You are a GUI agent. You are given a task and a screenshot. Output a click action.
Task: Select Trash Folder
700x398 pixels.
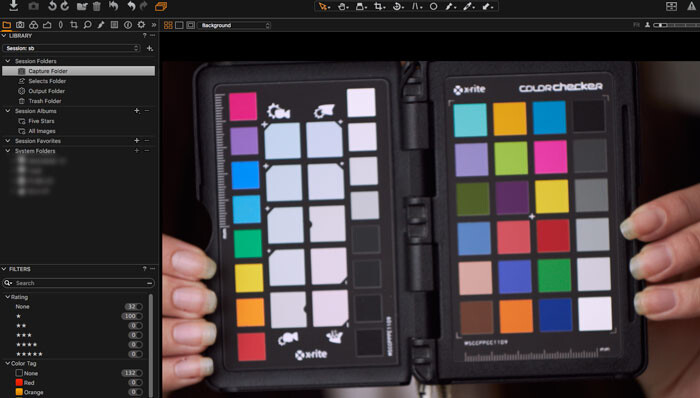[x=45, y=101]
